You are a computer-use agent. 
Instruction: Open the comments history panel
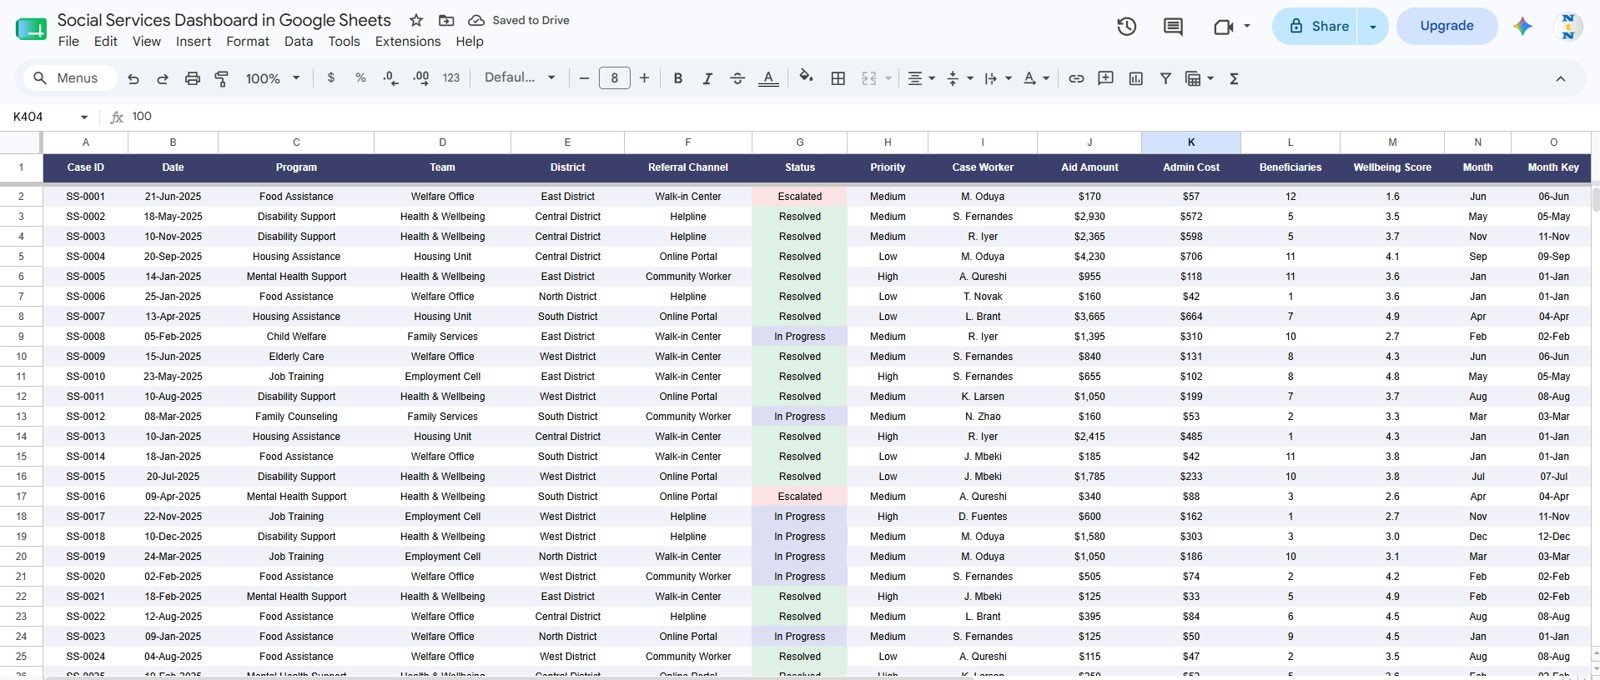(x=1174, y=27)
